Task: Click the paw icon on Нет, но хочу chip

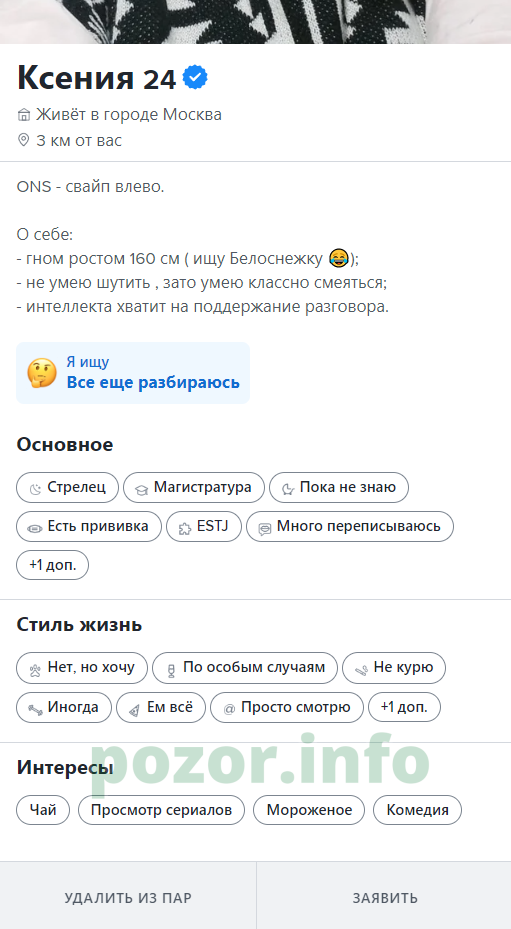Action: (36, 671)
